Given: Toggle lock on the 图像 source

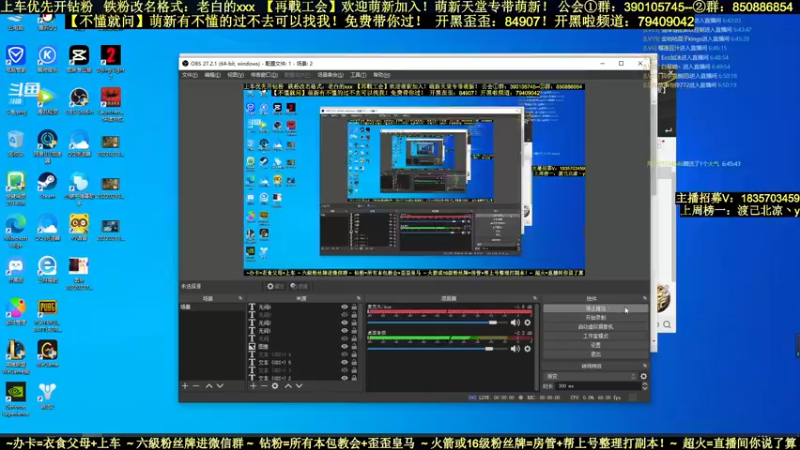Looking at the screenshot, I should tap(354, 346).
